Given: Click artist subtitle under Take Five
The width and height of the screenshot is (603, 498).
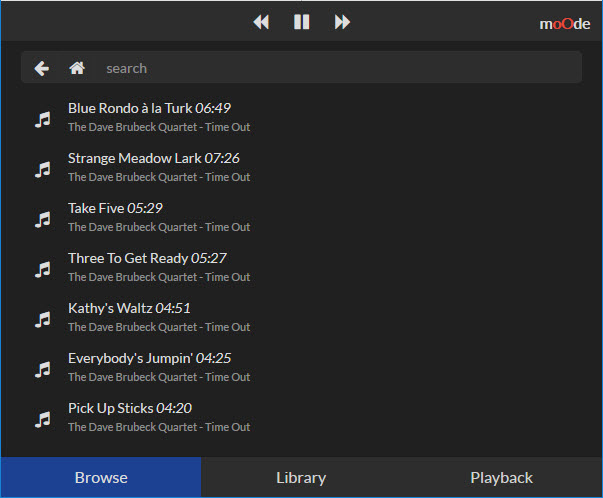Looking at the screenshot, I should pyautogui.click(x=159, y=227).
